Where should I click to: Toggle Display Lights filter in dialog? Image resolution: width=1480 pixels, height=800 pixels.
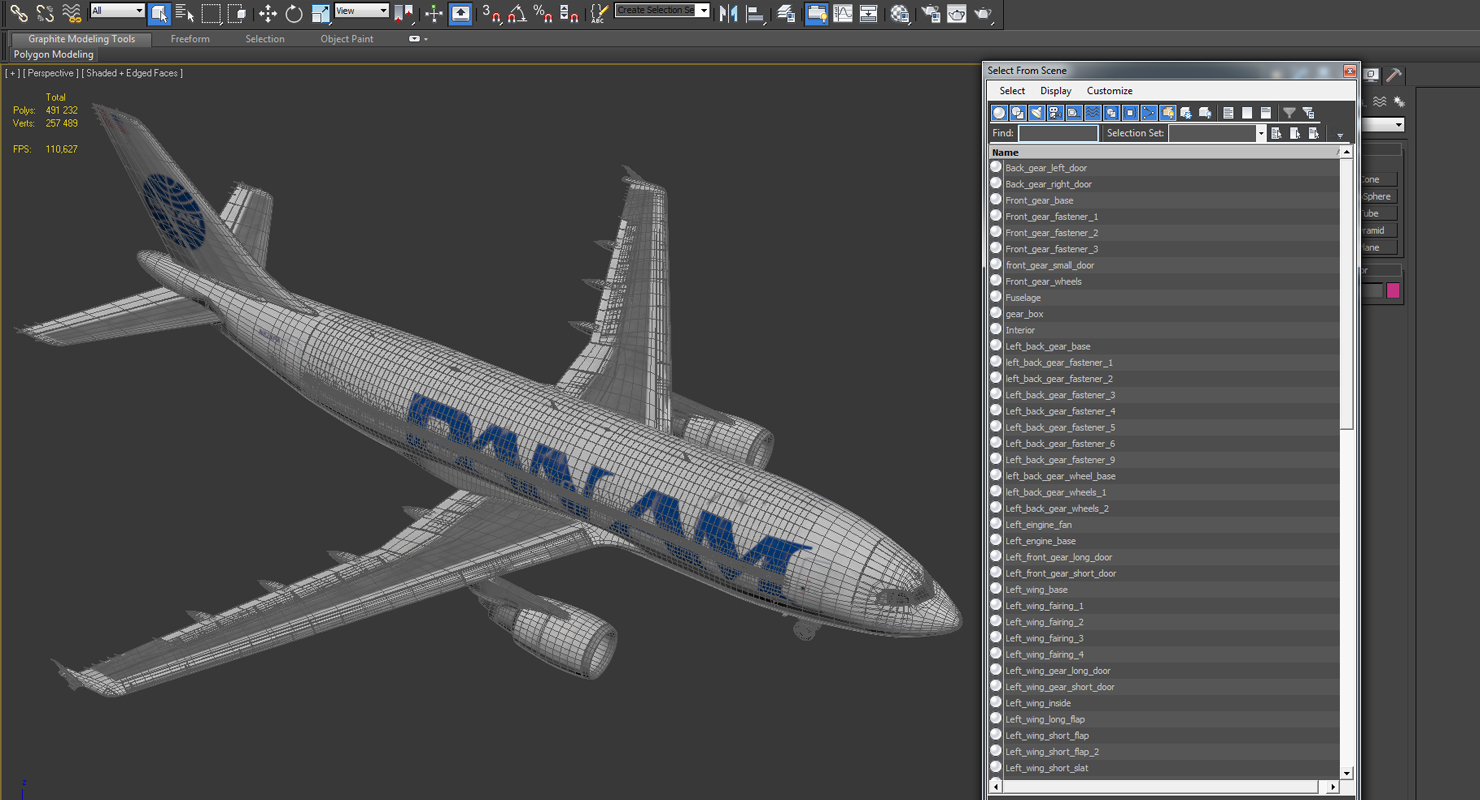pos(1036,113)
